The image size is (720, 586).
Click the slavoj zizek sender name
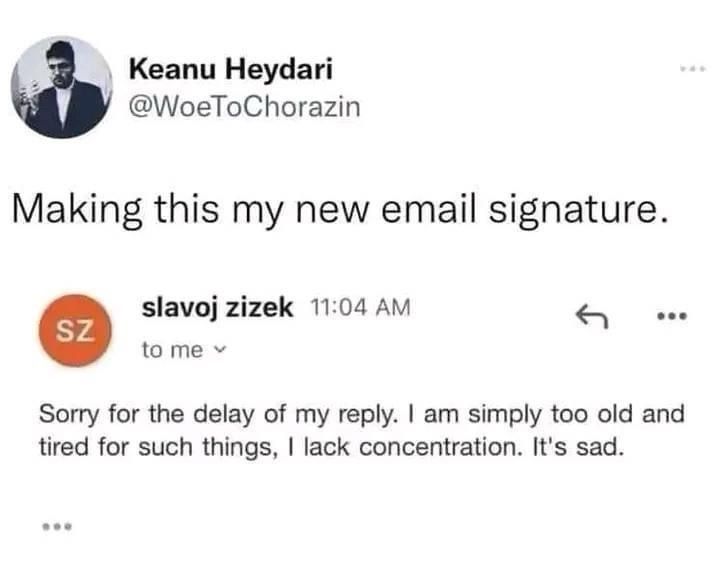click(217, 307)
